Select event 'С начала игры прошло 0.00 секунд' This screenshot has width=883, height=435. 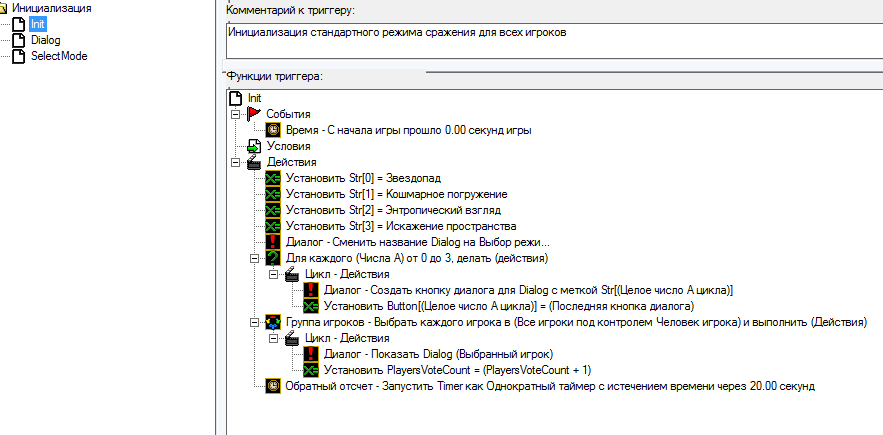point(409,130)
